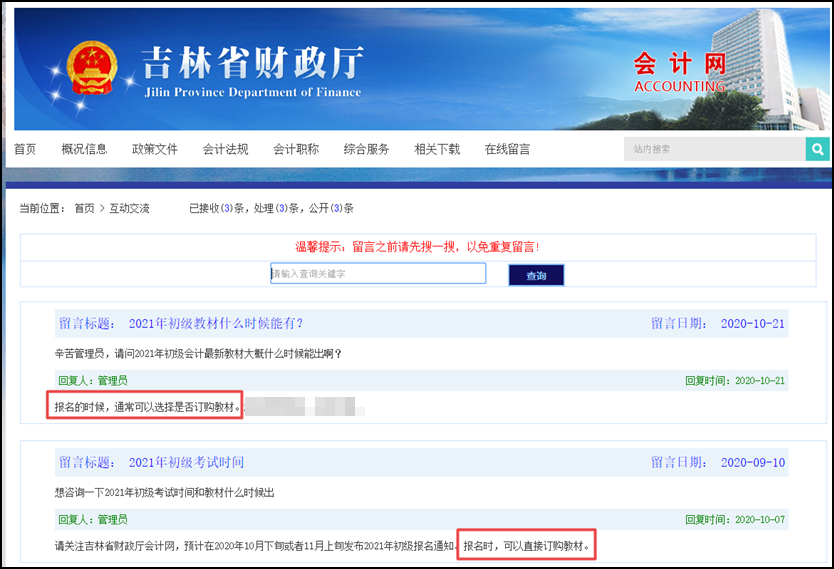Select the message date 2020-10-21
Image resolution: width=834 pixels, height=569 pixels.
pyautogui.click(x=753, y=323)
